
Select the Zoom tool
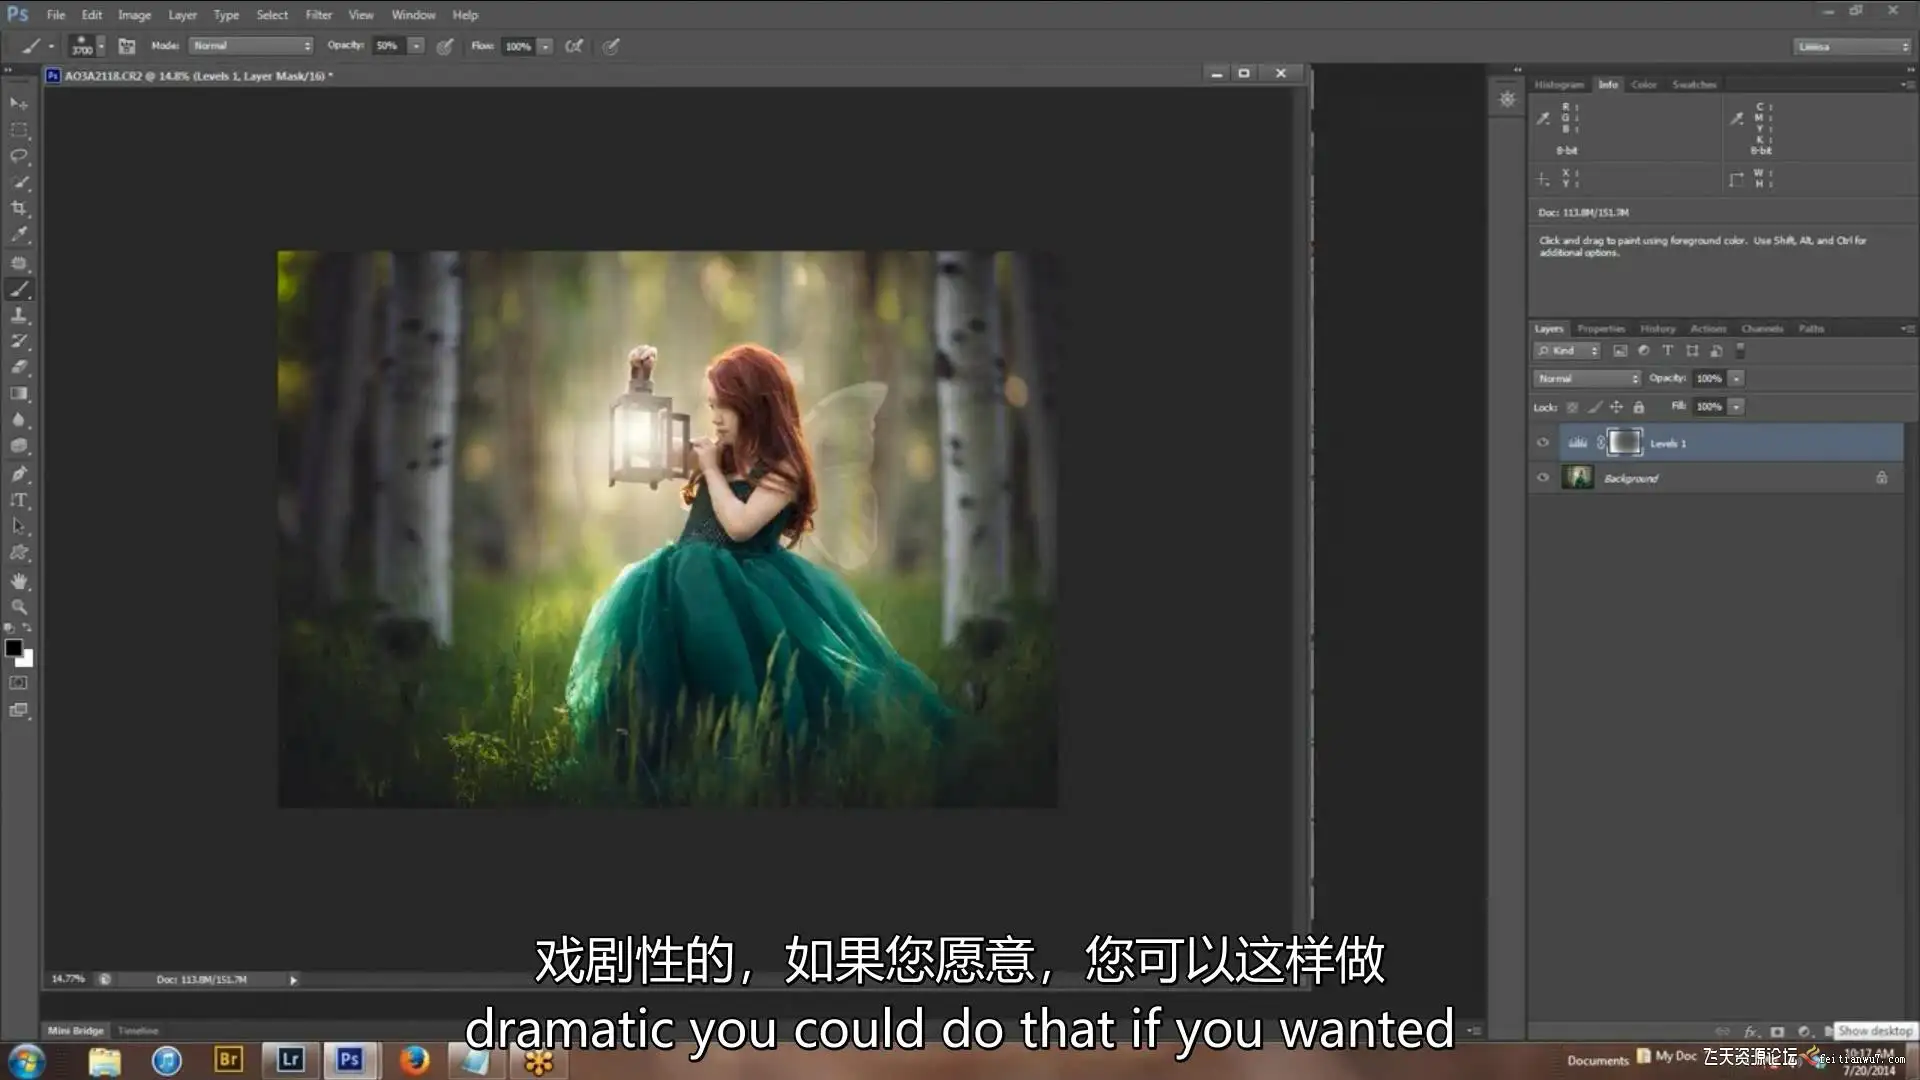pyautogui.click(x=19, y=606)
